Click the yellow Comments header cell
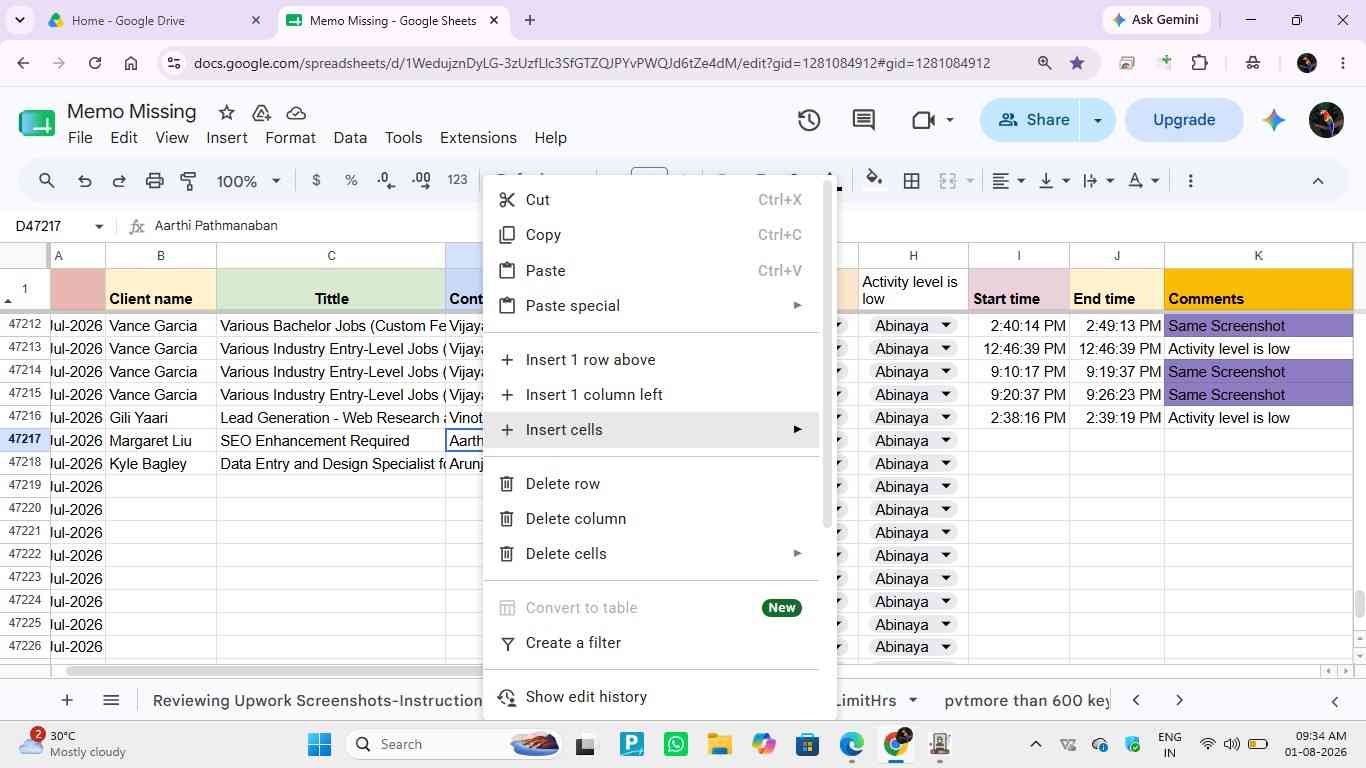 (1258, 289)
